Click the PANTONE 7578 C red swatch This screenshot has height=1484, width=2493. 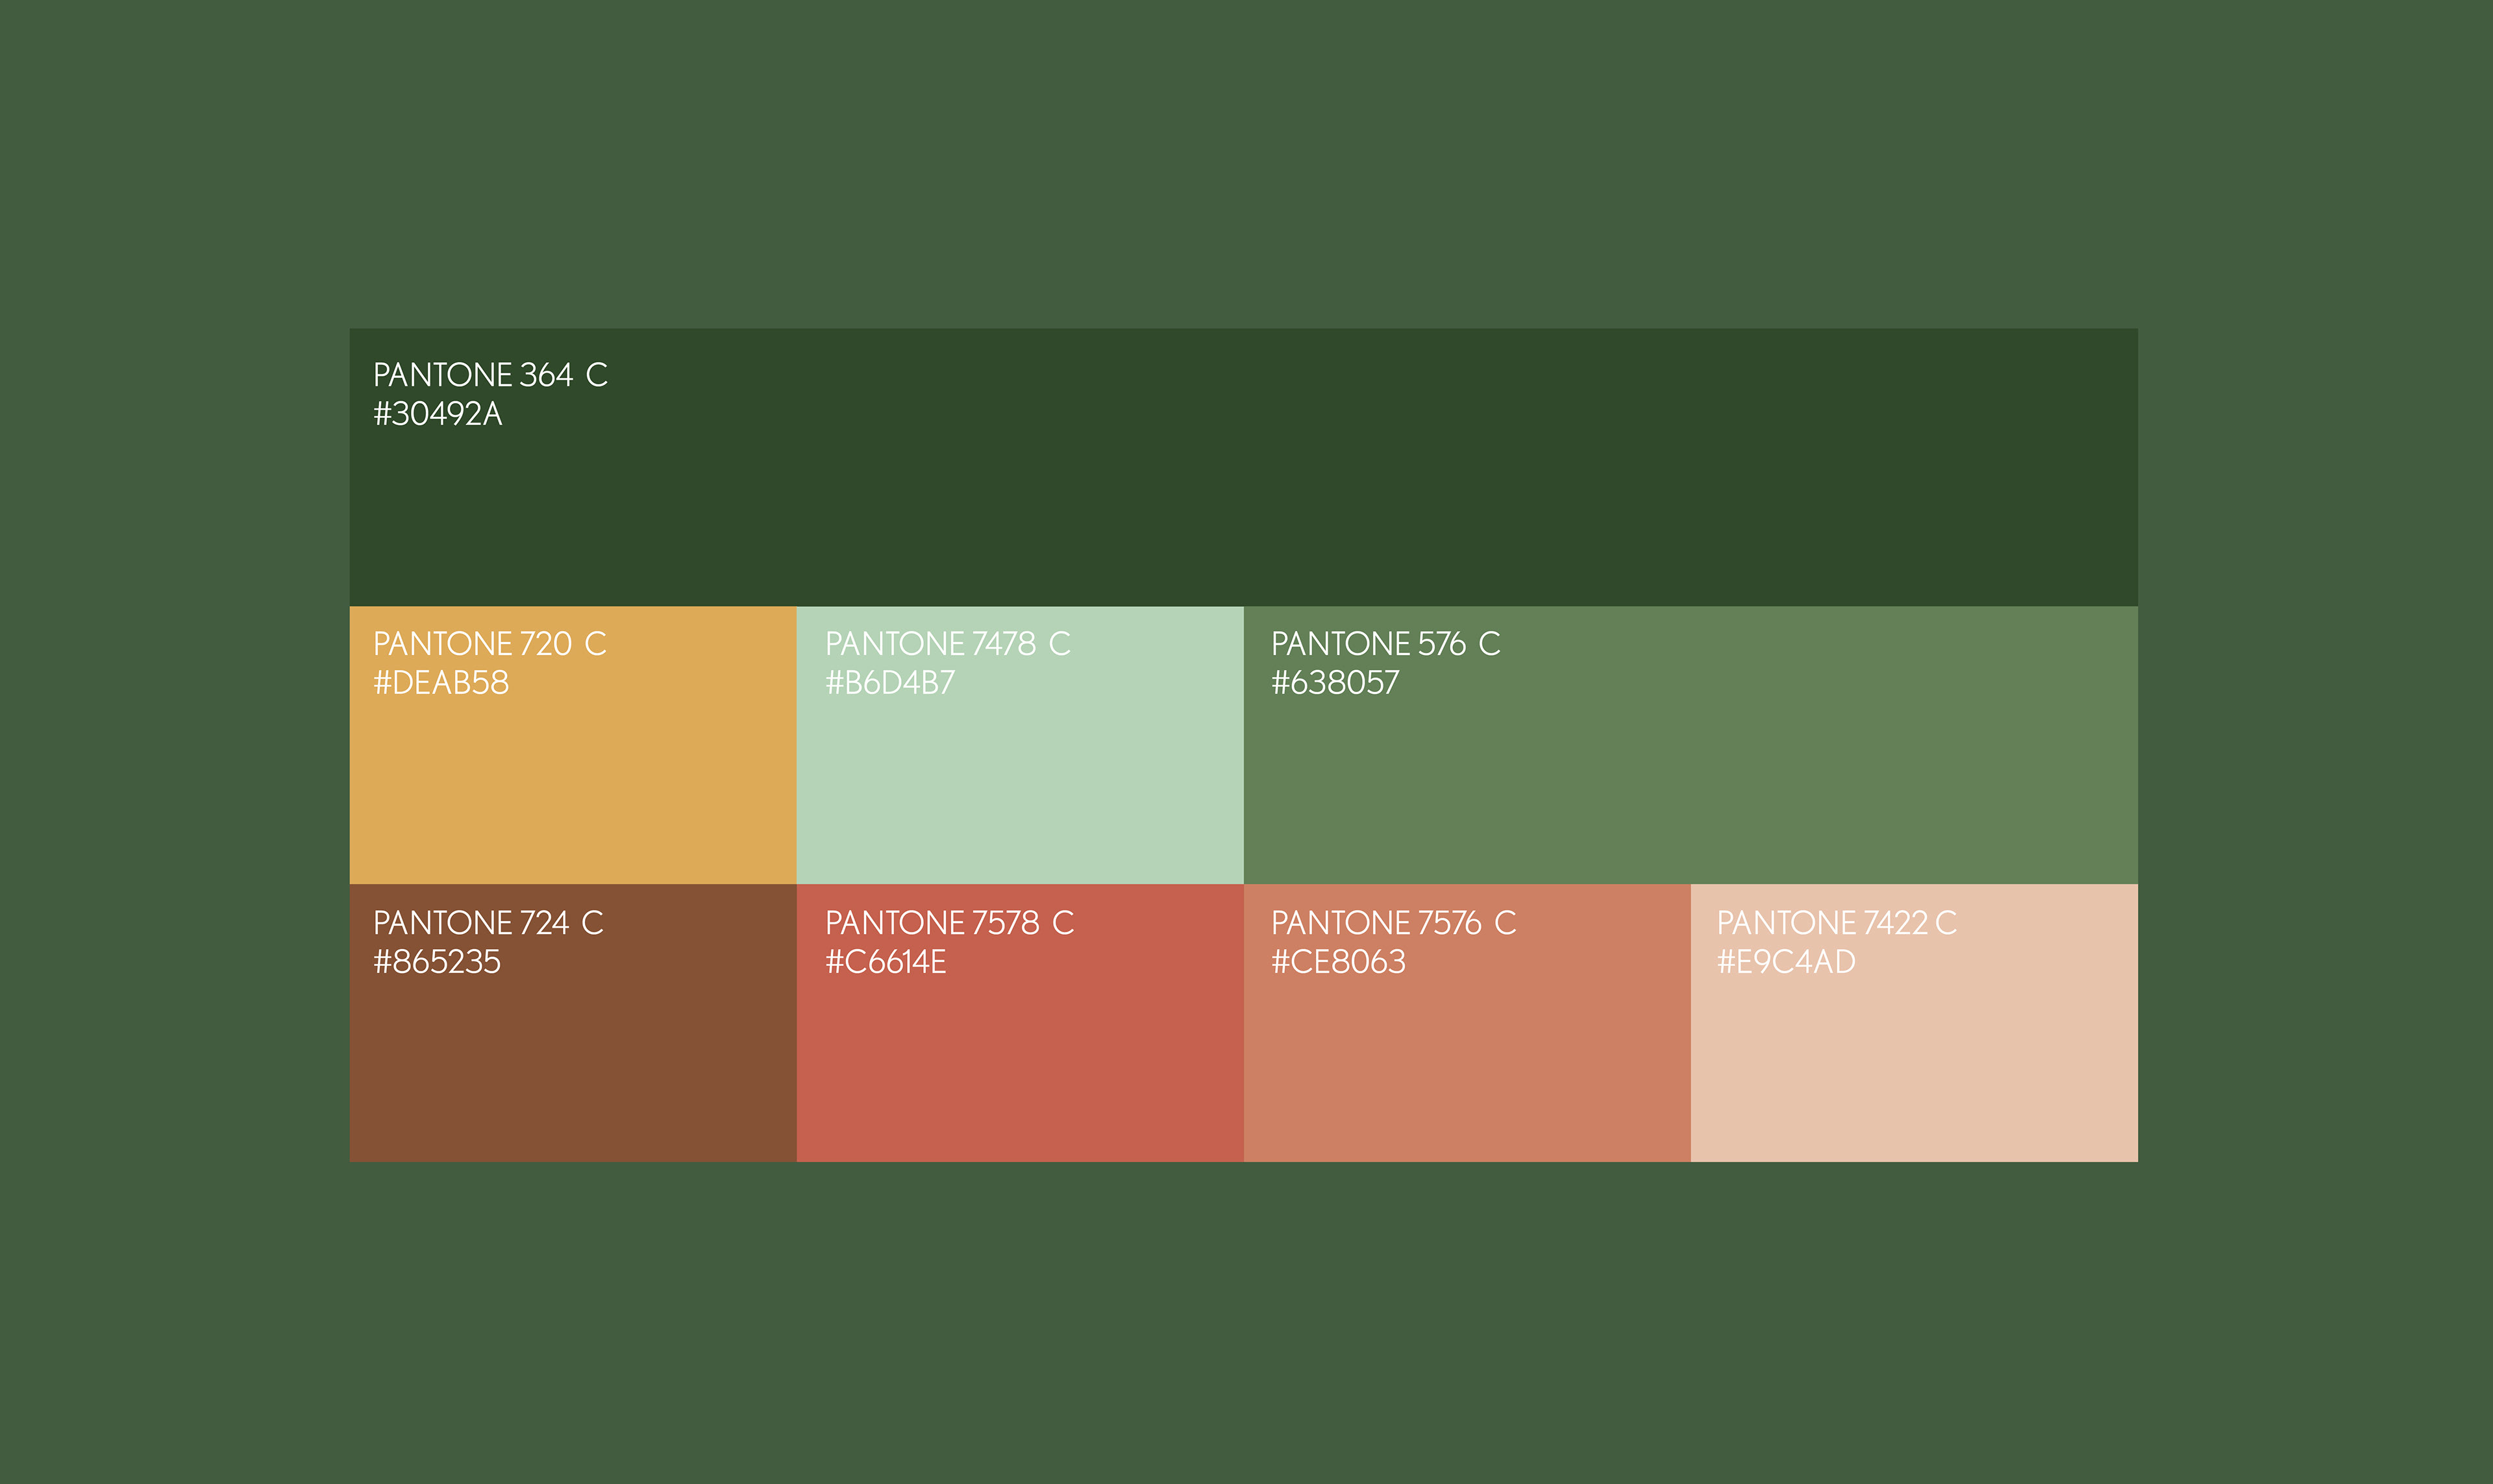tap(1020, 1023)
